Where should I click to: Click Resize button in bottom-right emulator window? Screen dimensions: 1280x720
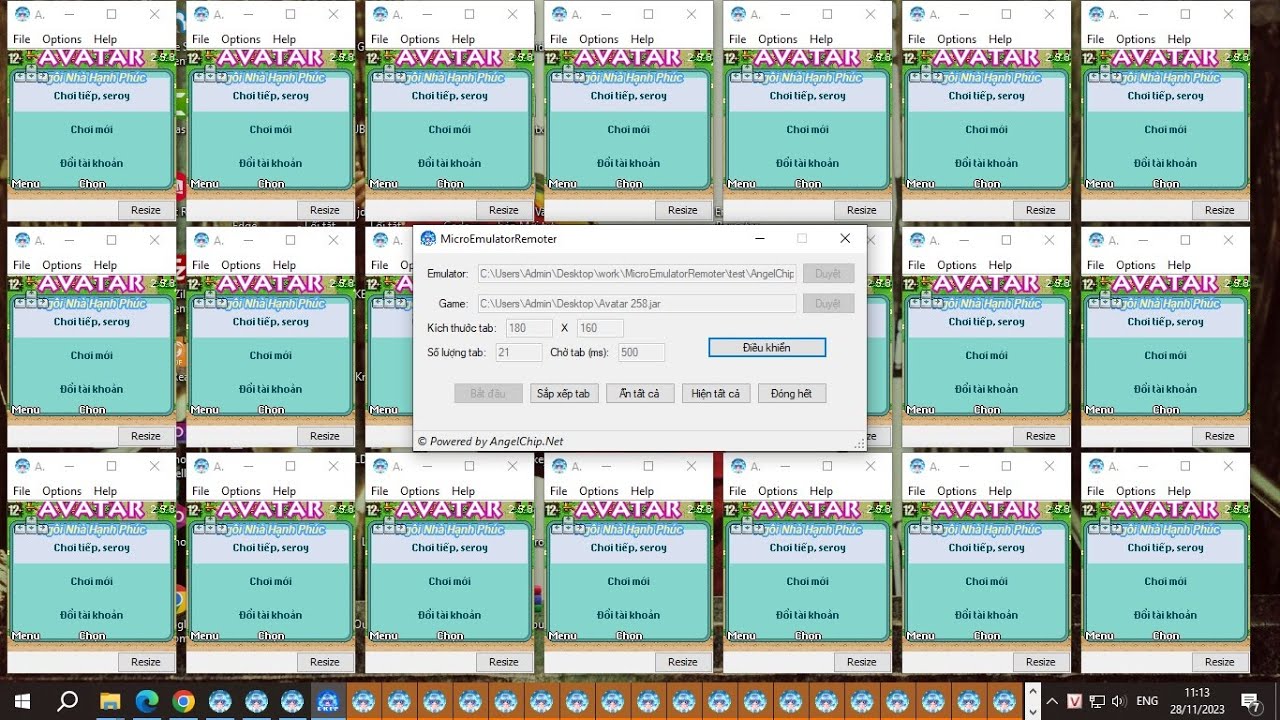1220,662
